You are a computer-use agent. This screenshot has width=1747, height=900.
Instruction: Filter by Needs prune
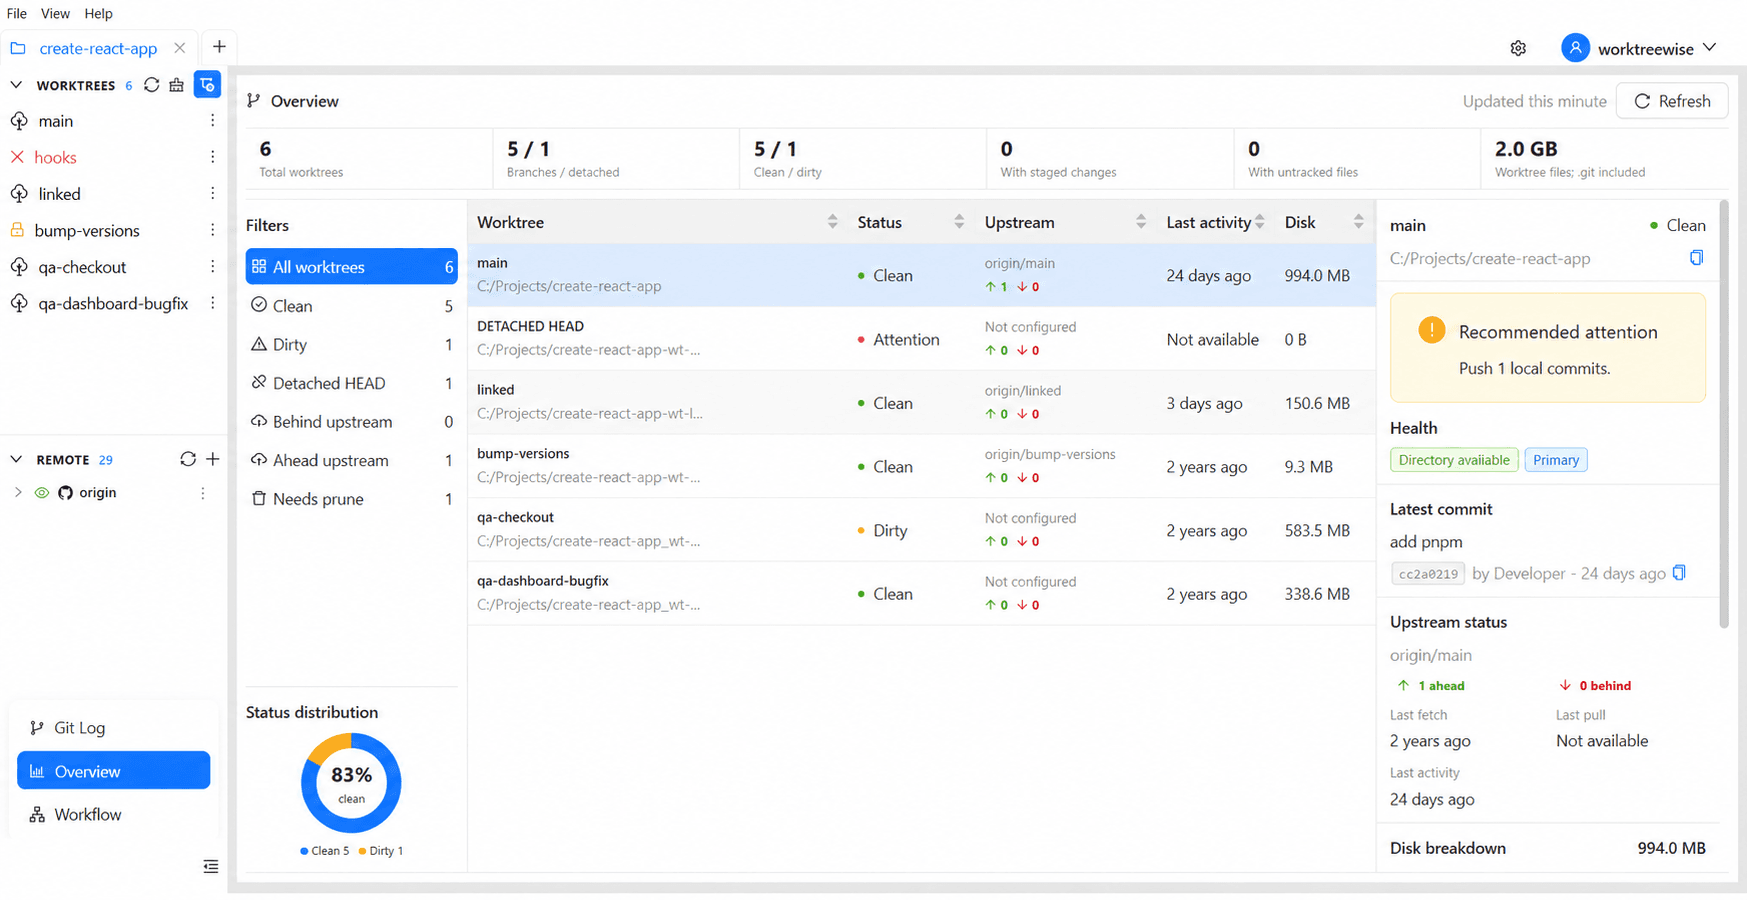[x=351, y=499]
